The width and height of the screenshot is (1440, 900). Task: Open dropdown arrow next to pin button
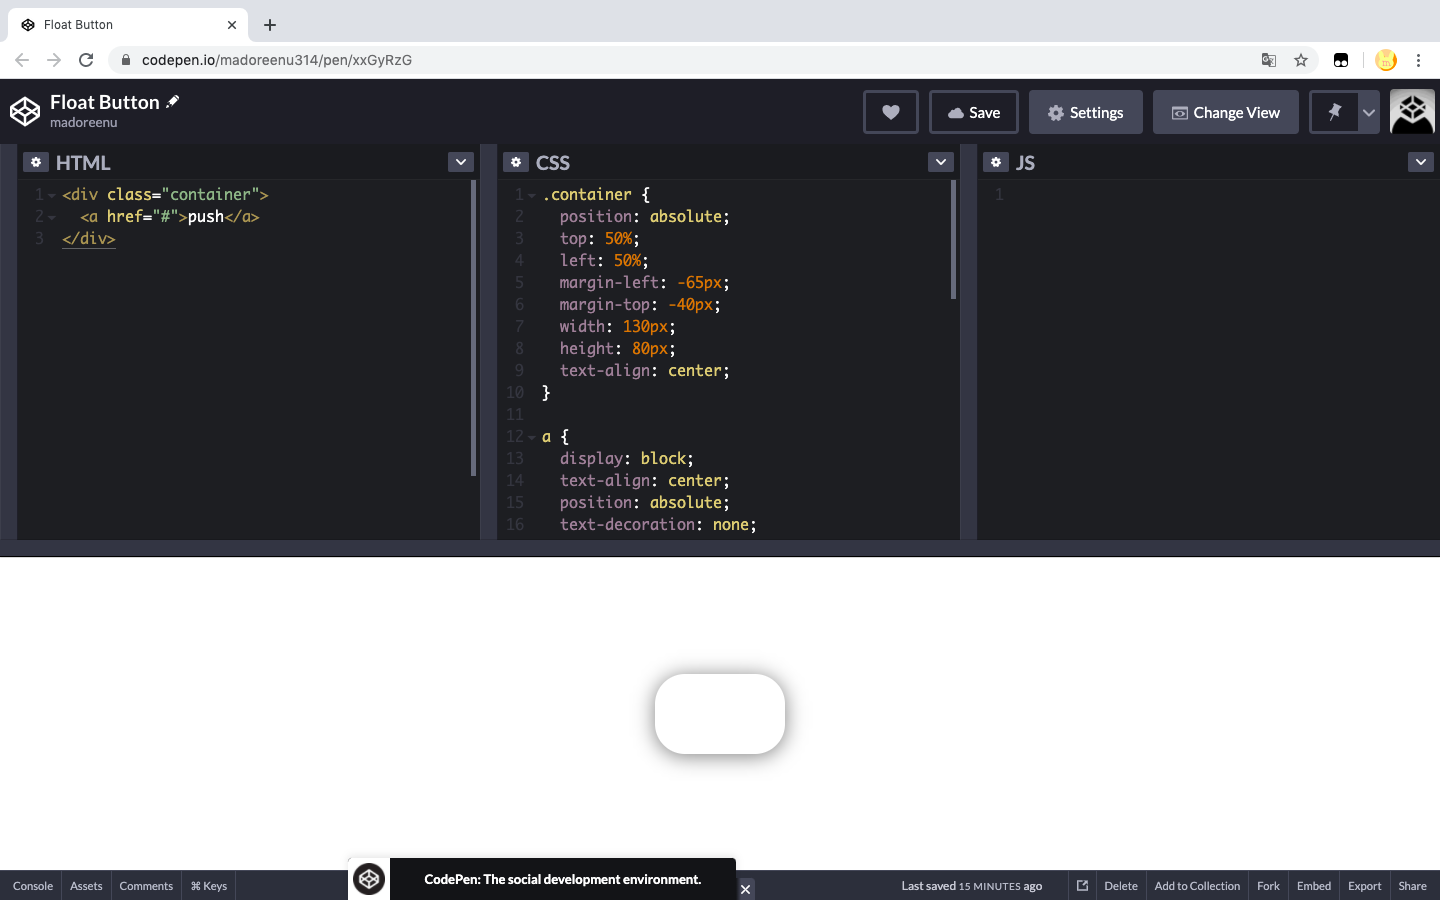(x=1369, y=112)
